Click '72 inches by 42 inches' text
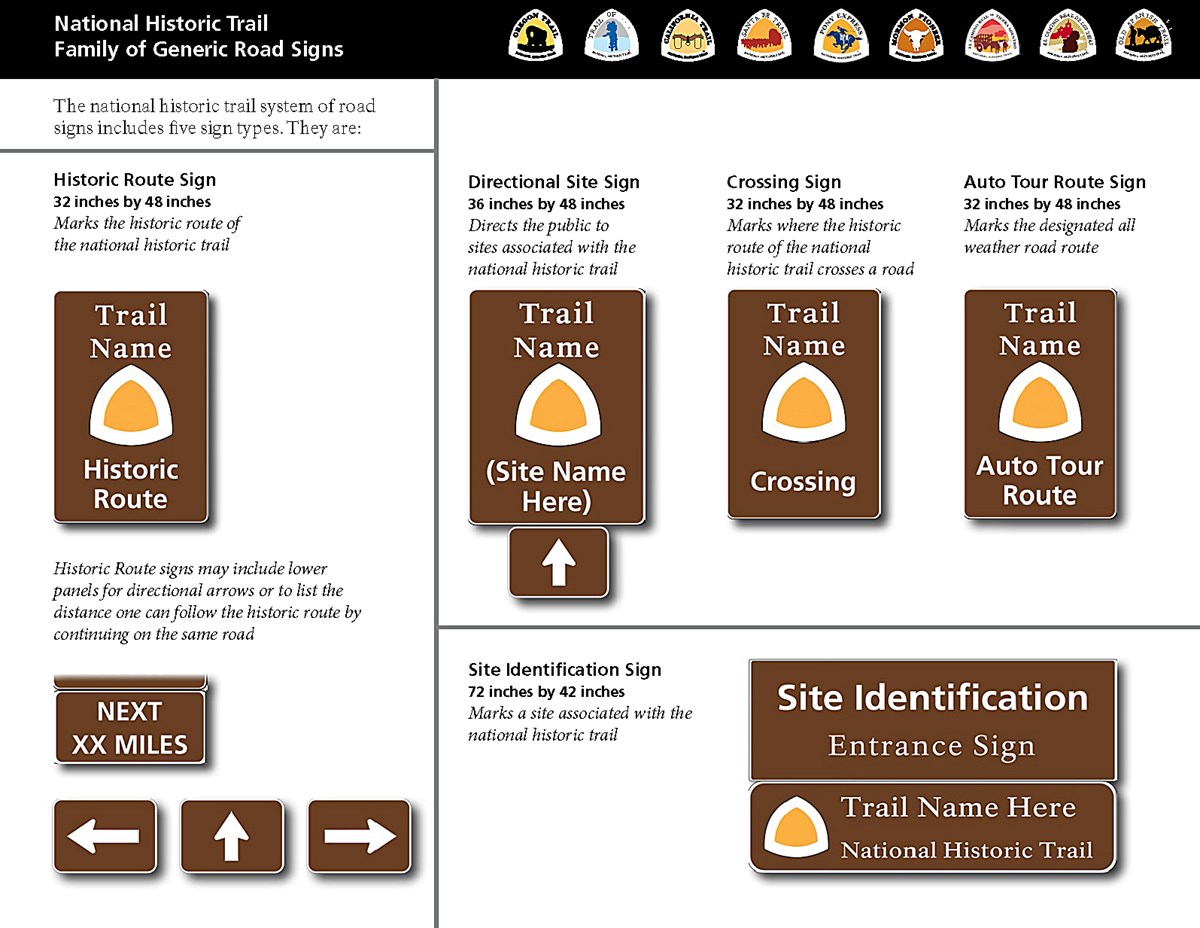 tap(546, 692)
